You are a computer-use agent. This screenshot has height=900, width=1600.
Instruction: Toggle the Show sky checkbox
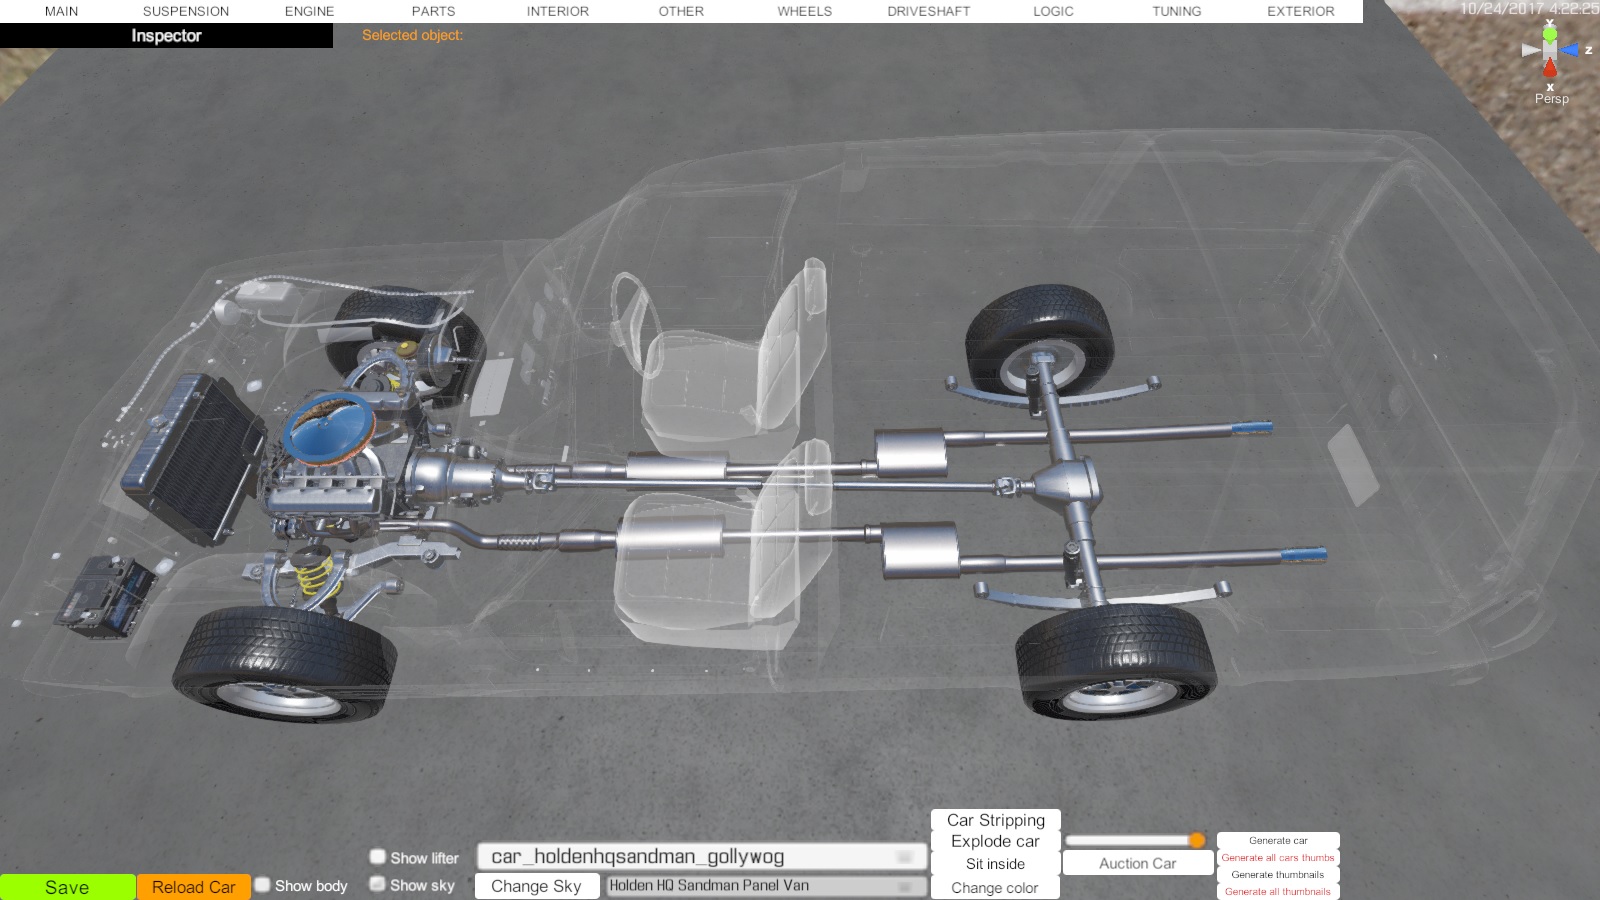coord(378,884)
